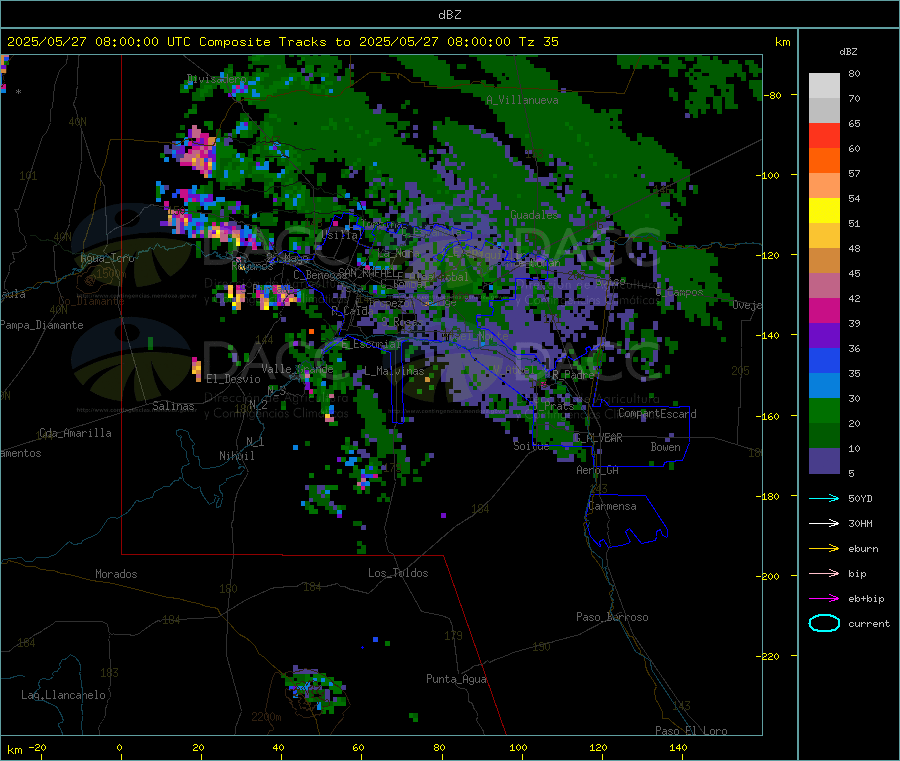Click the 'Salinas' map label
Image resolution: width=900 pixels, height=761 pixels.
click(x=173, y=406)
